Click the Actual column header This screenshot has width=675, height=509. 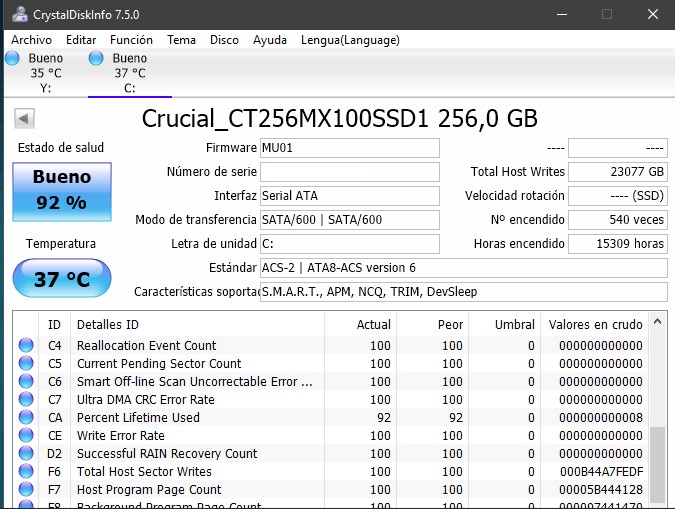point(360,325)
